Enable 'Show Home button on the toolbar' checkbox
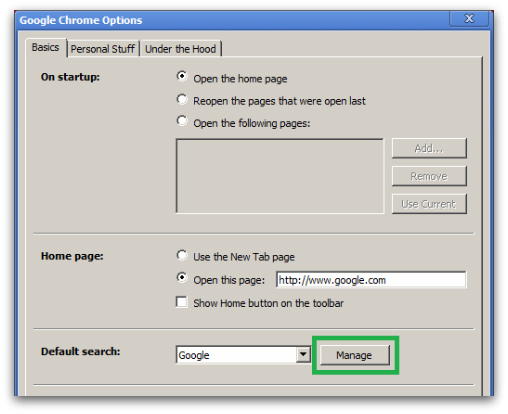The height and width of the screenshot is (414, 508). (182, 302)
